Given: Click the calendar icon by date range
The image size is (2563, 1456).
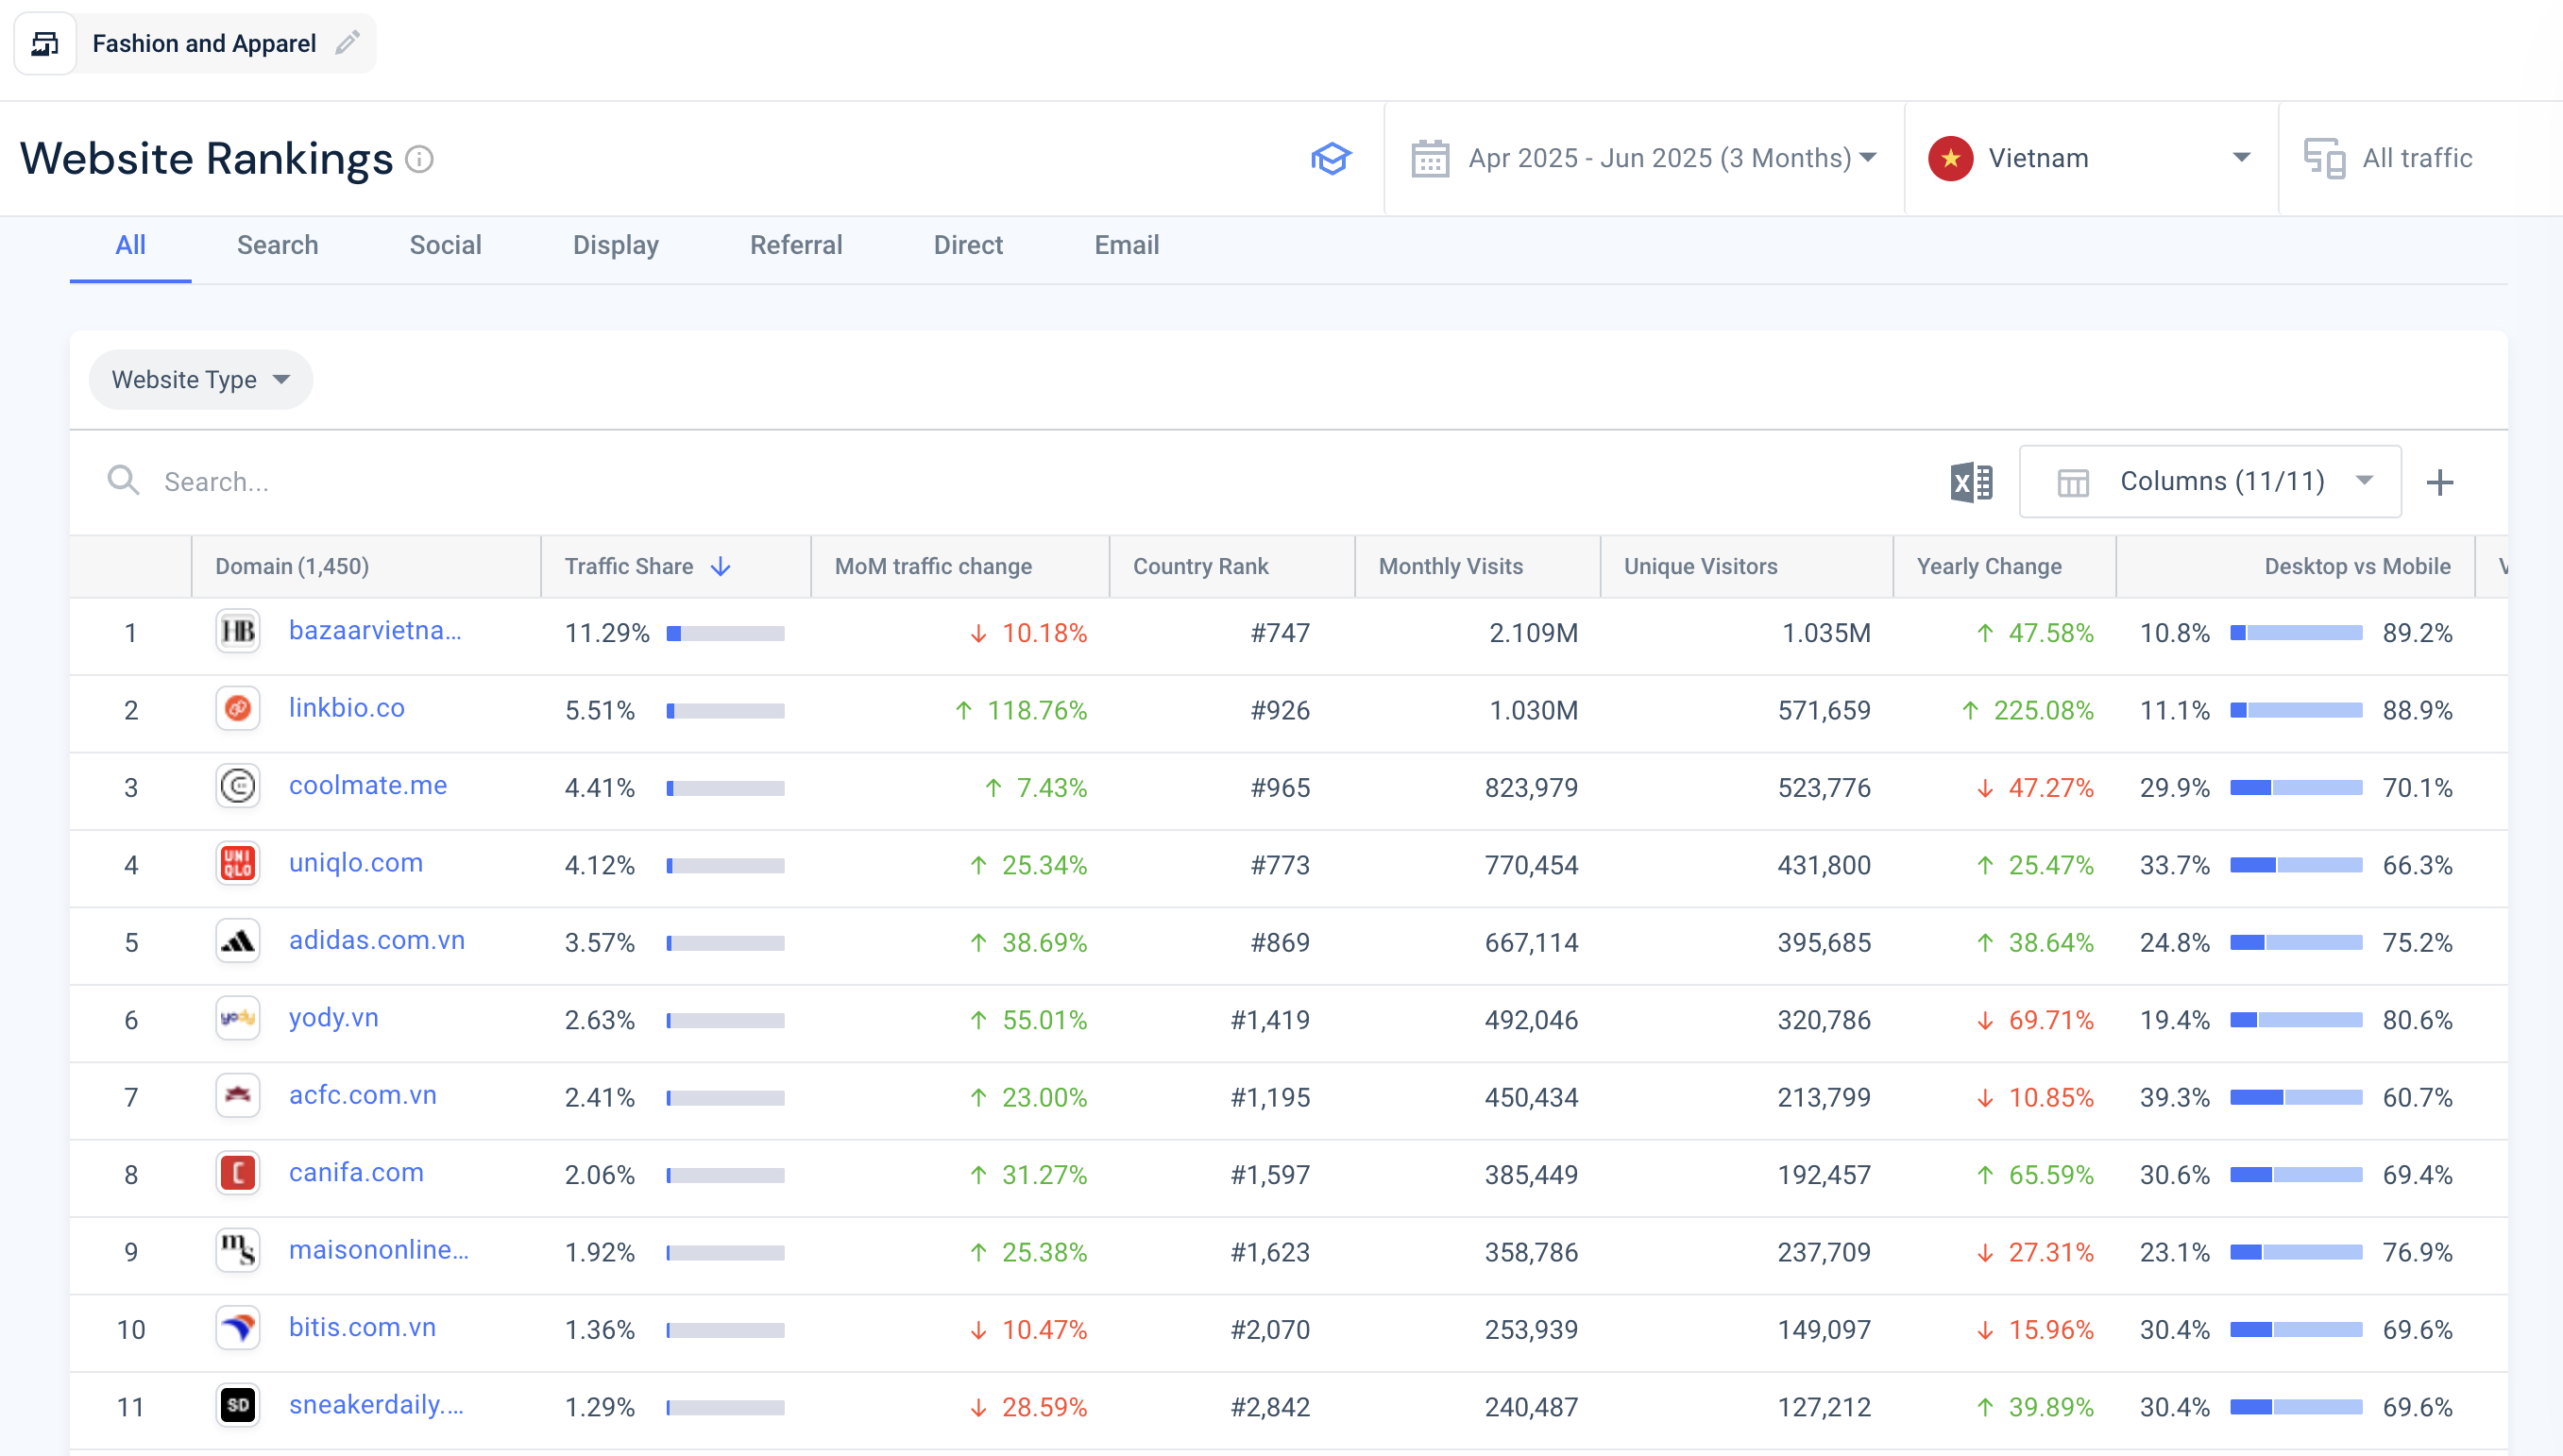Looking at the screenshot, I should click(1429, 158).
